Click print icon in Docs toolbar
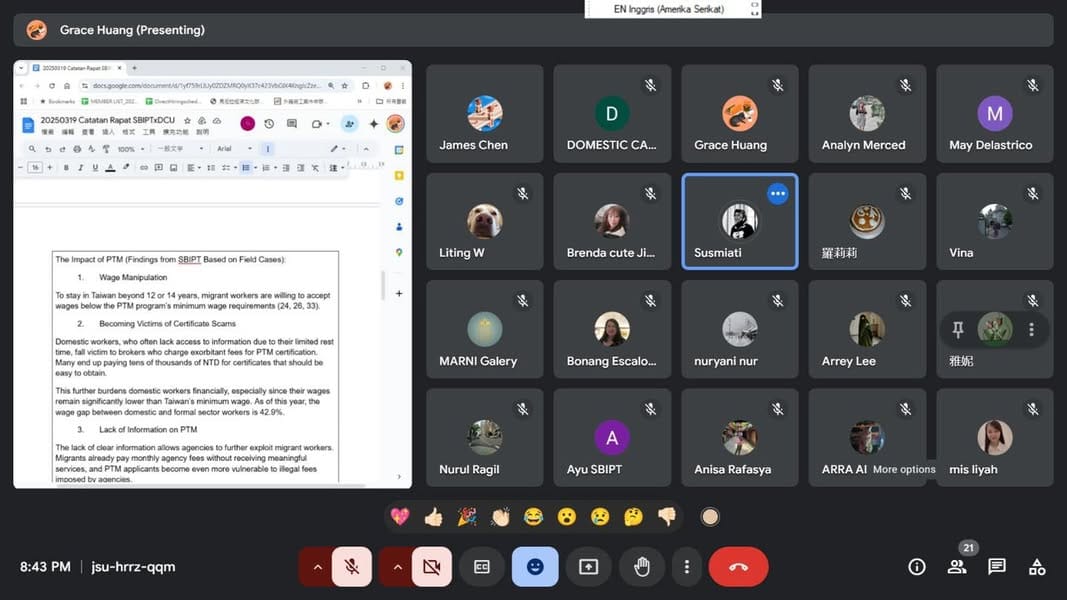 point(77,149)
